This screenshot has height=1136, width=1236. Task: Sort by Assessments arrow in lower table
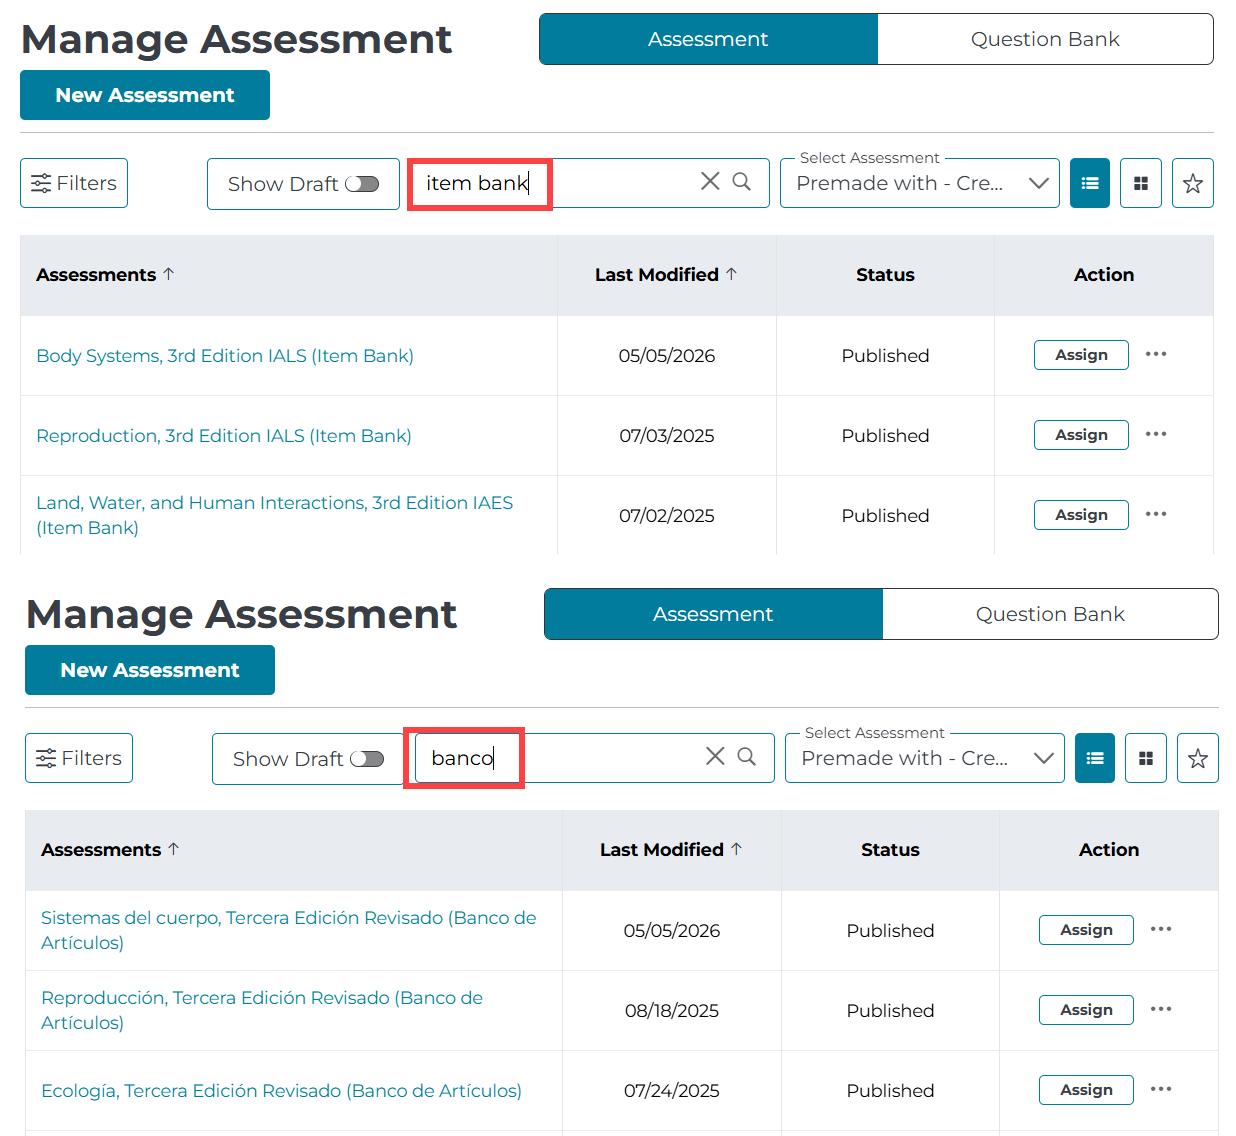pyautogui.click(x=174, y=849)
